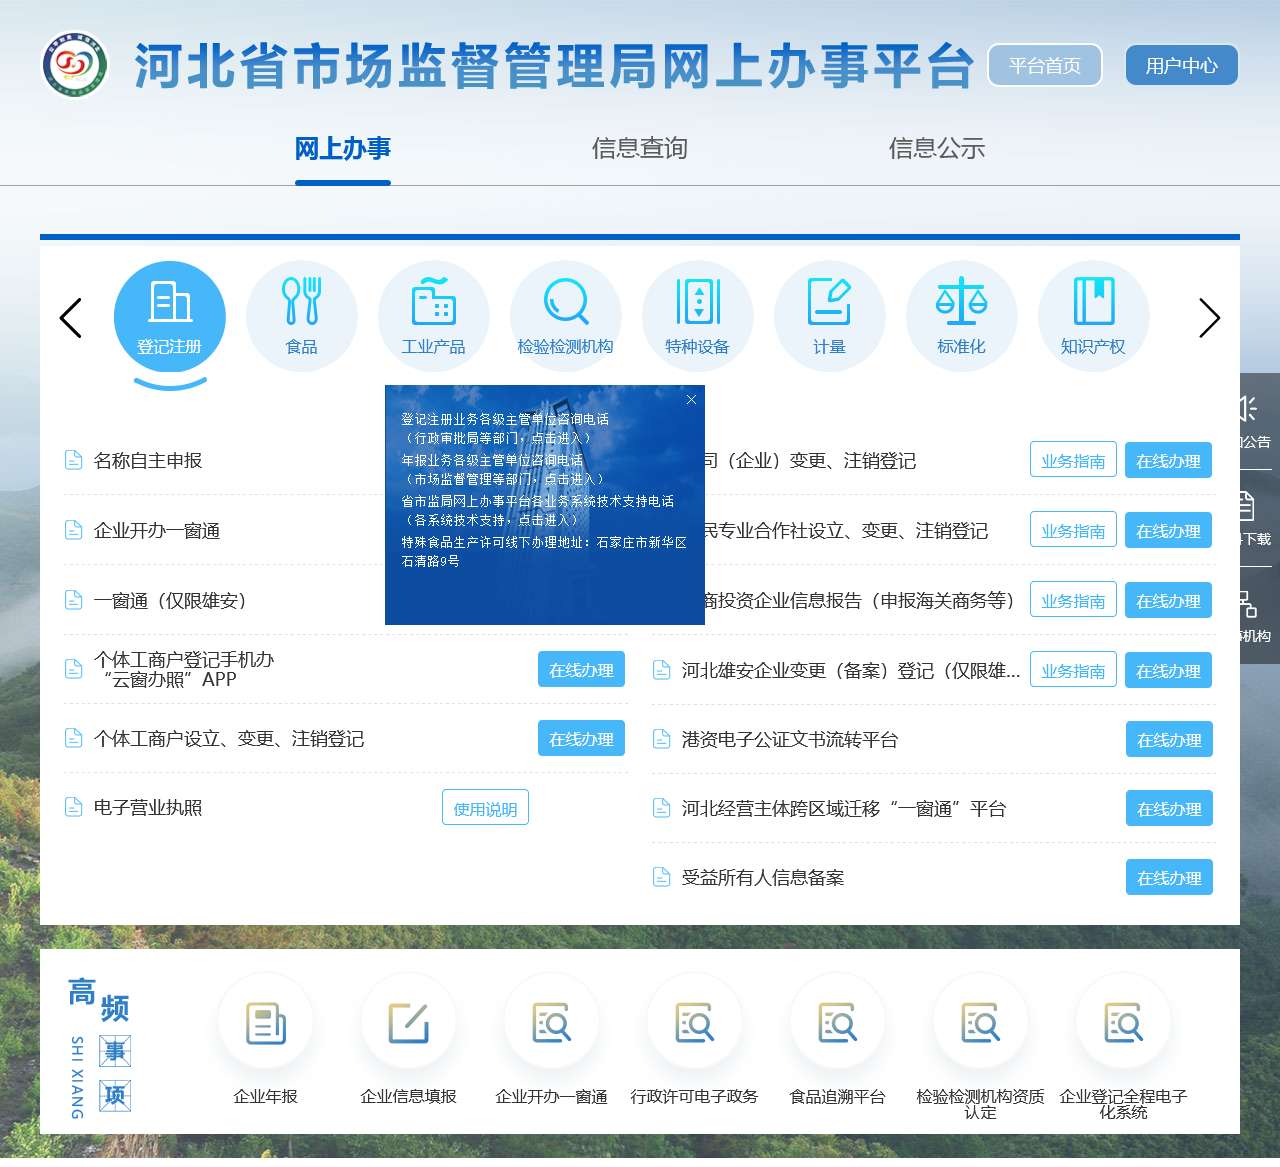Open 业务指南 for 公司变更、注销登记

pos(1073,460)
